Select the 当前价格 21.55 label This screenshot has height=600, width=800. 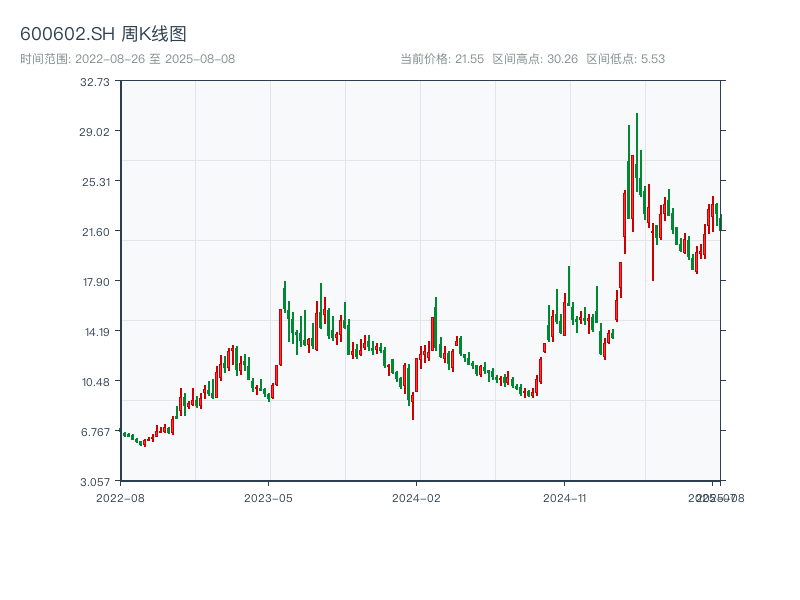click(441, 59)
